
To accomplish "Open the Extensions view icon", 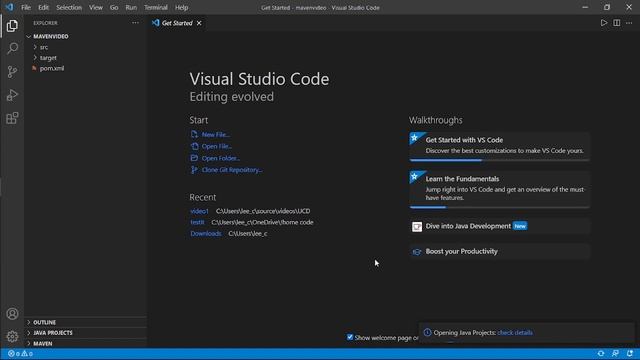I will (x=12, y=118).
